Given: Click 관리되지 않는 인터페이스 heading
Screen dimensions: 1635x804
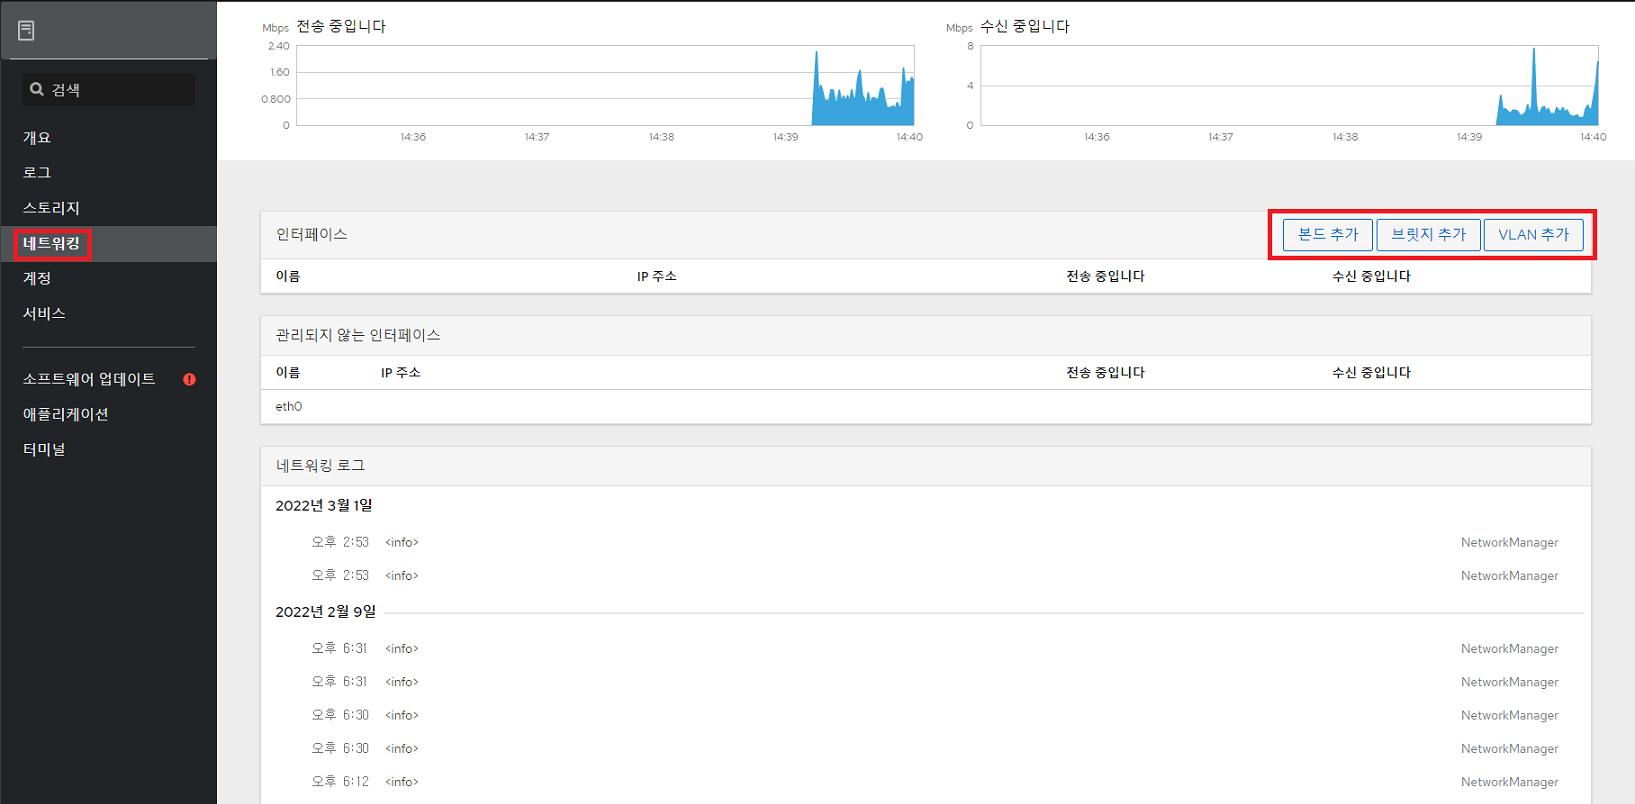Looking at the screenshot, I should 358,335.
